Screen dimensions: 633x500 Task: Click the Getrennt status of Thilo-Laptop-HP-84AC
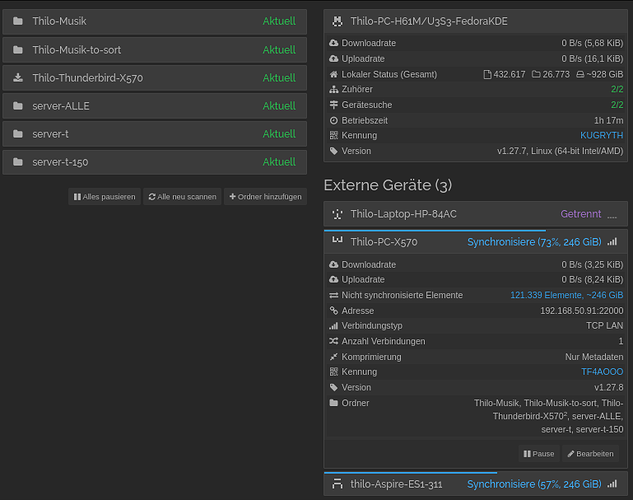[x=581, y=214]
